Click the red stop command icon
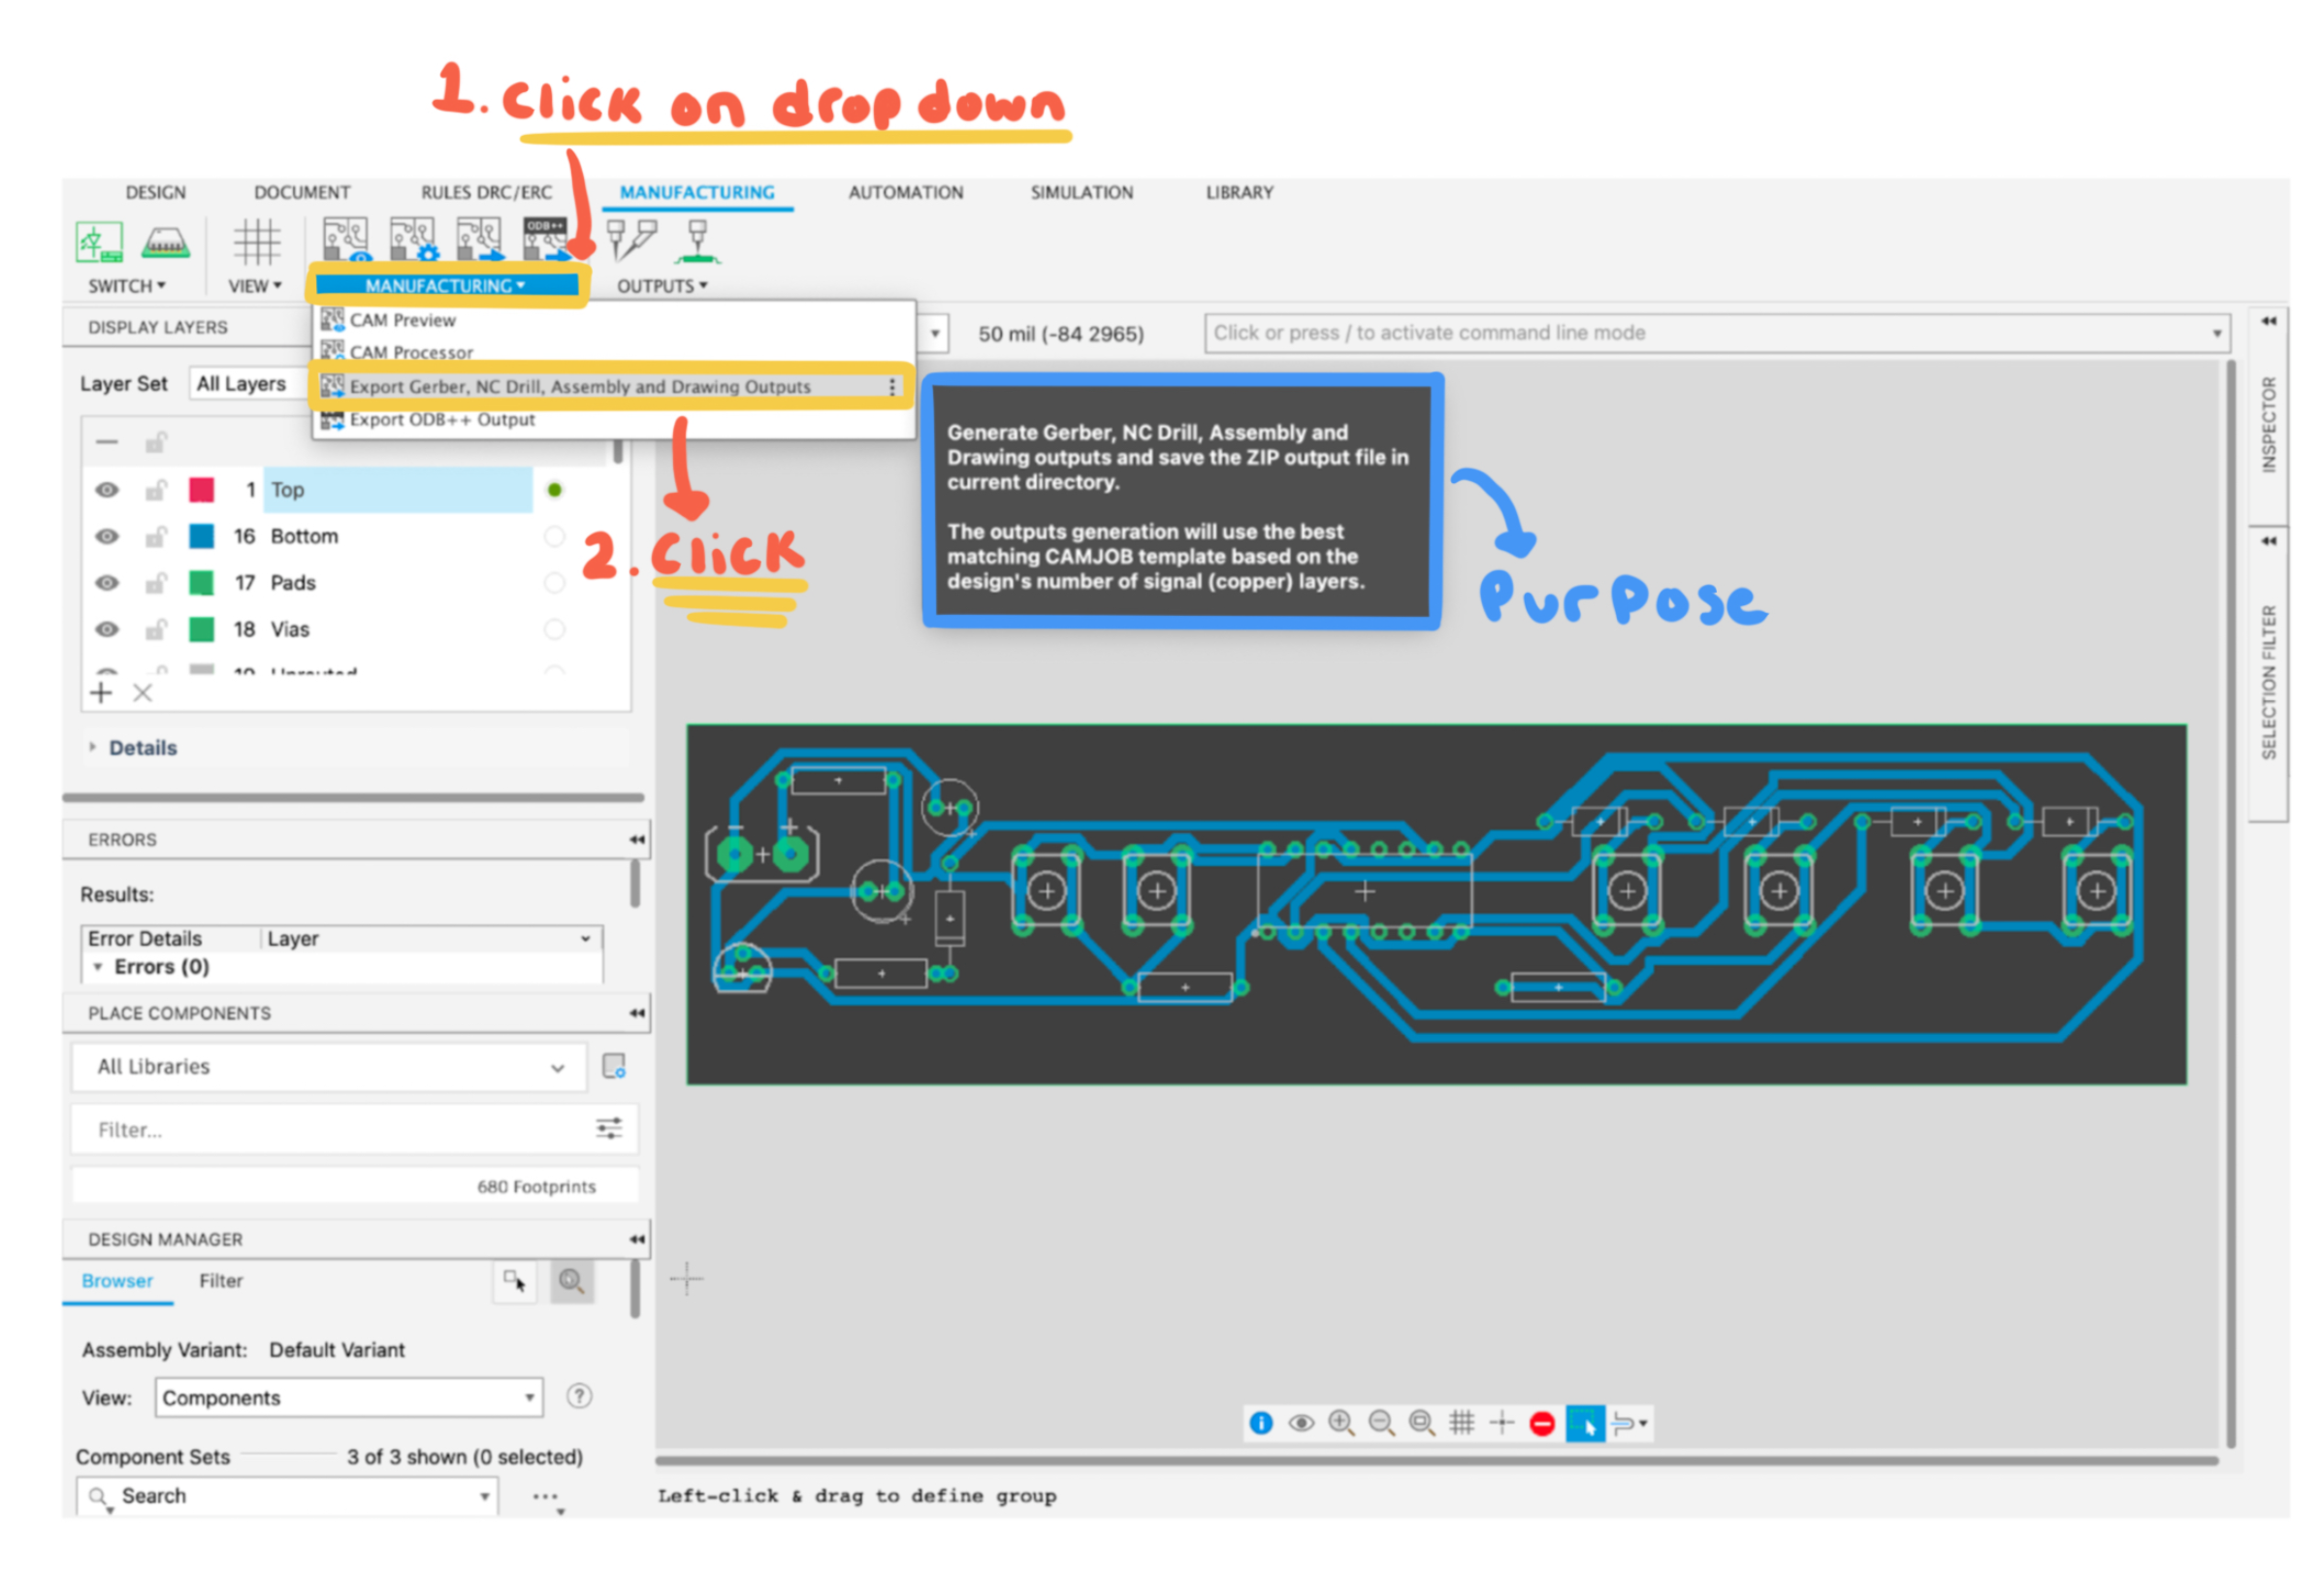 coord(1541,1422)
